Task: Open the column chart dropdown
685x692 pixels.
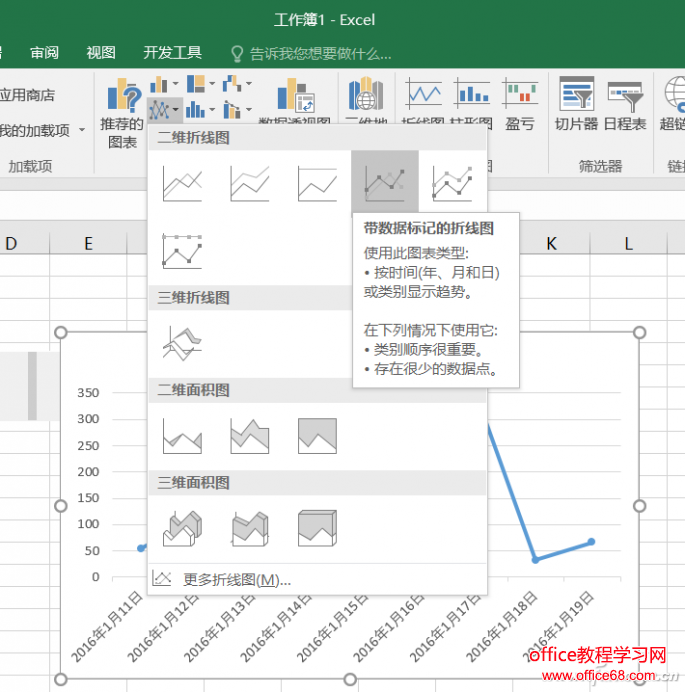Action: [164, 84]
